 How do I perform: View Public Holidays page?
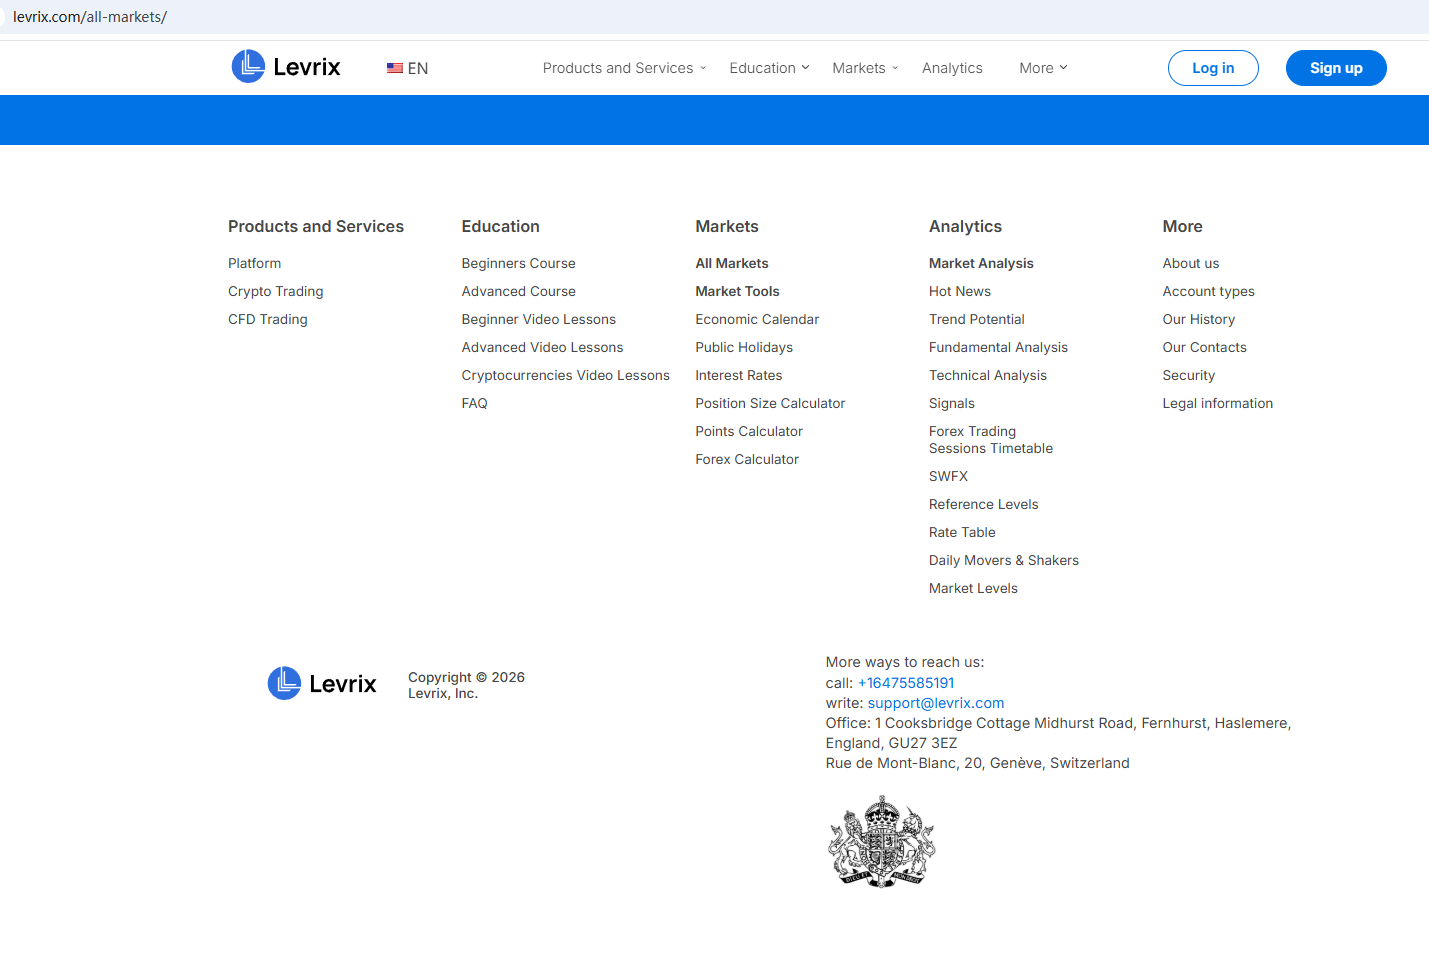(745, 347)
